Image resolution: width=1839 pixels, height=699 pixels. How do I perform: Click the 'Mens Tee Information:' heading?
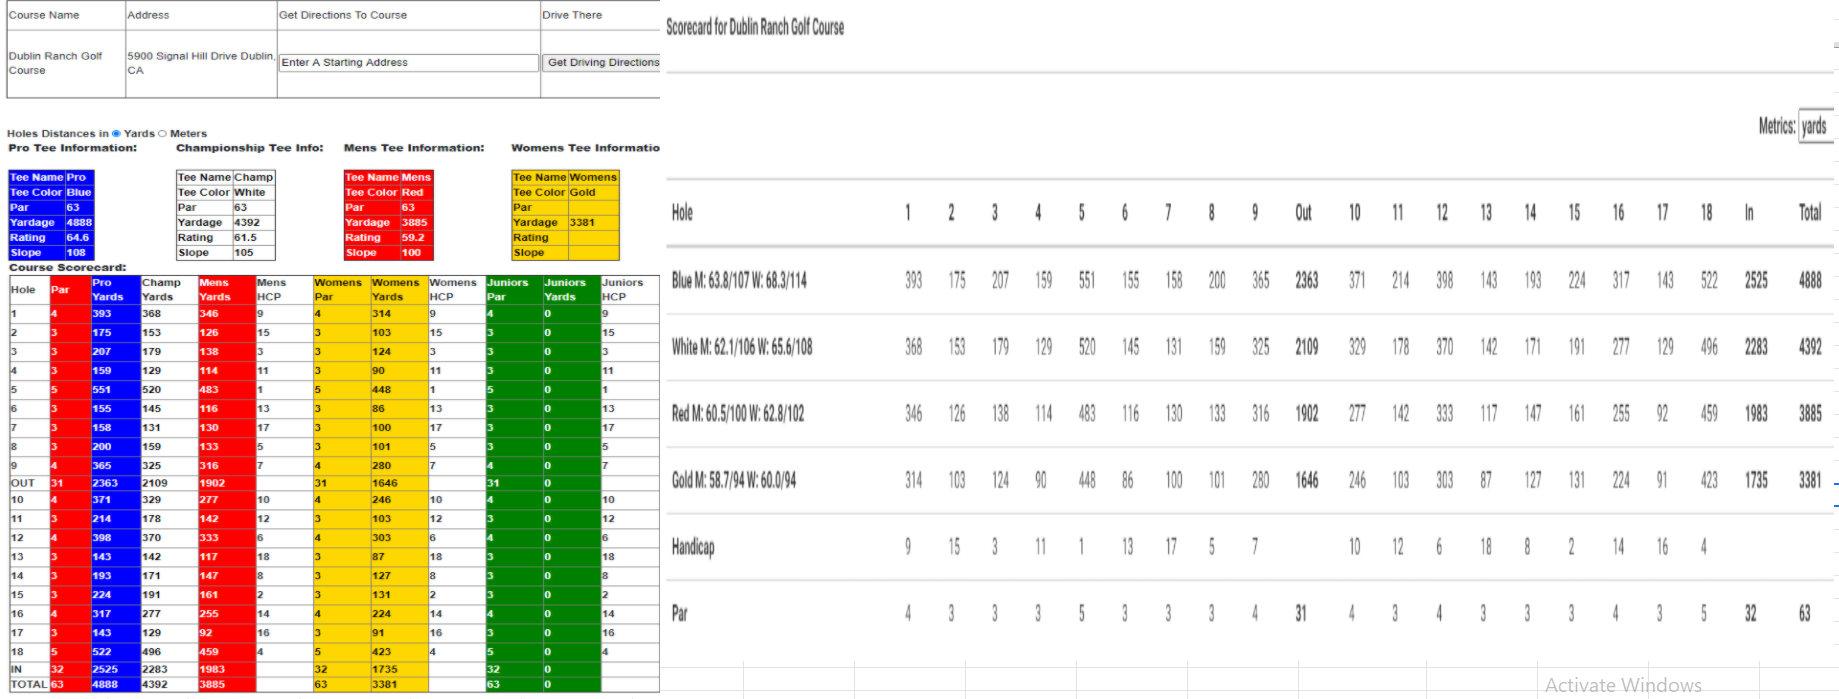(x=414, y=148)
